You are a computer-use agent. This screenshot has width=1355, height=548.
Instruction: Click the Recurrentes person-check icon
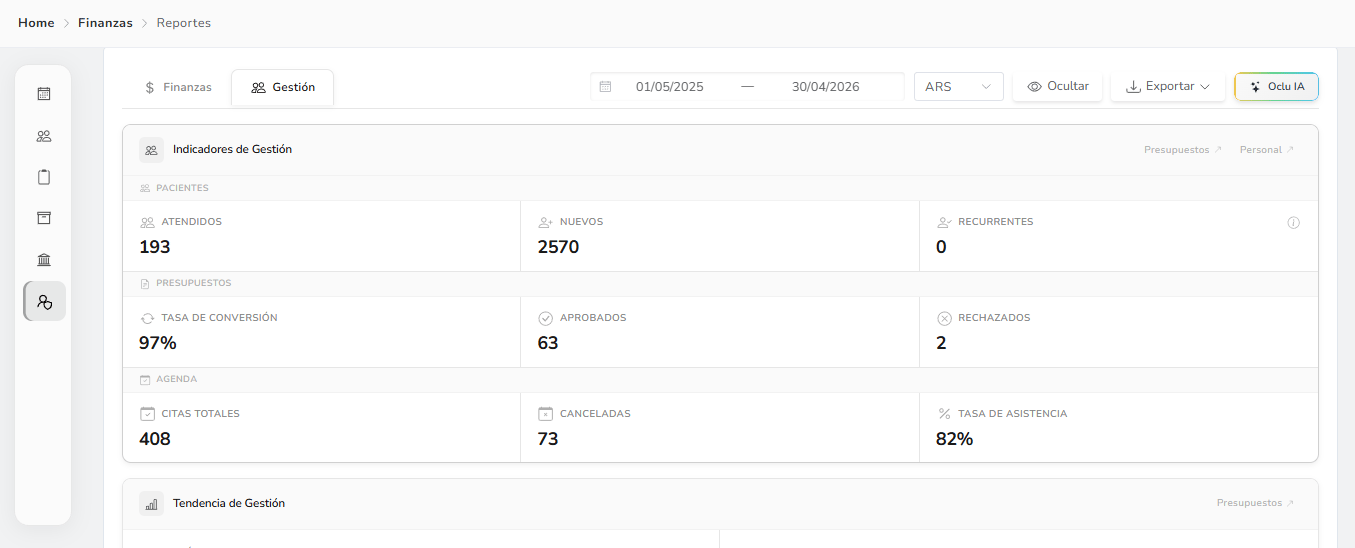coord(944,222)
